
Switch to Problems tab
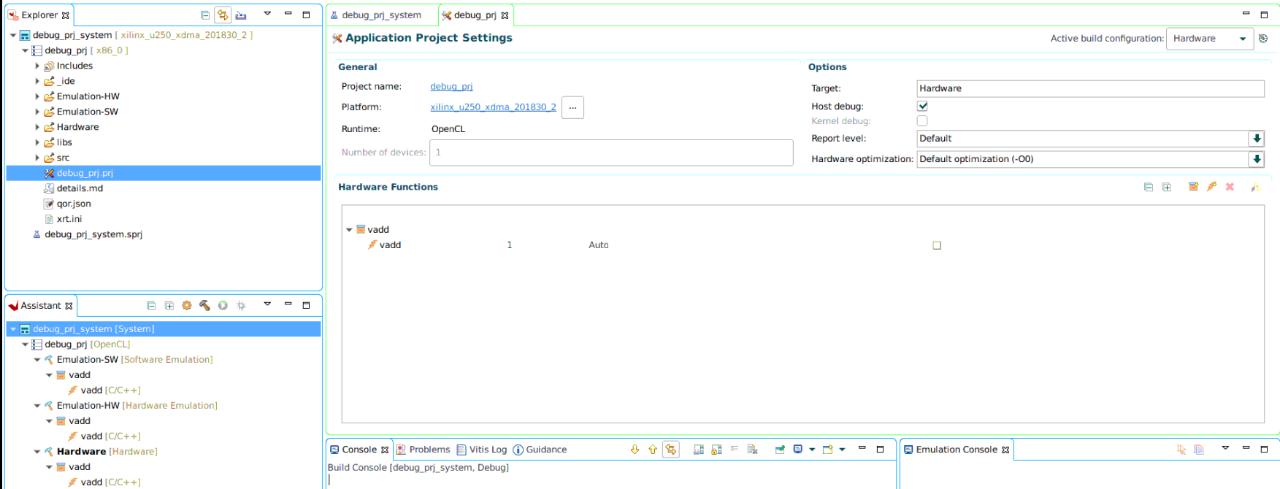coord(423,450)
